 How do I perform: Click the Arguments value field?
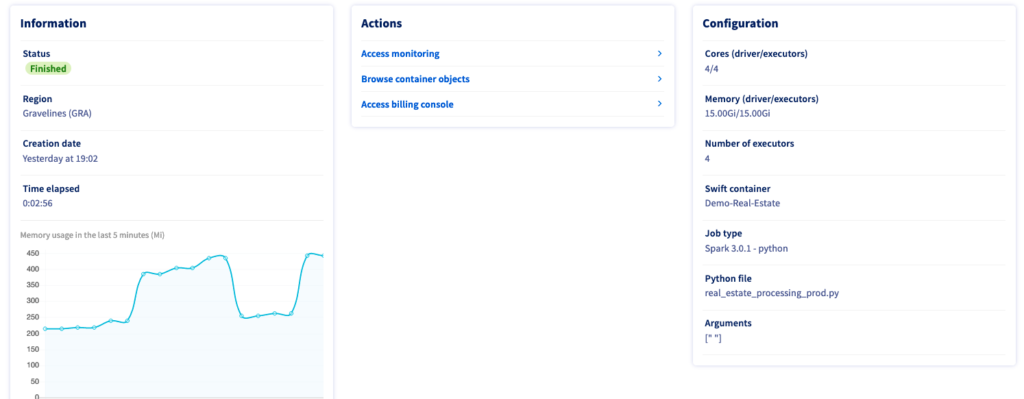(x=713, y=338)
